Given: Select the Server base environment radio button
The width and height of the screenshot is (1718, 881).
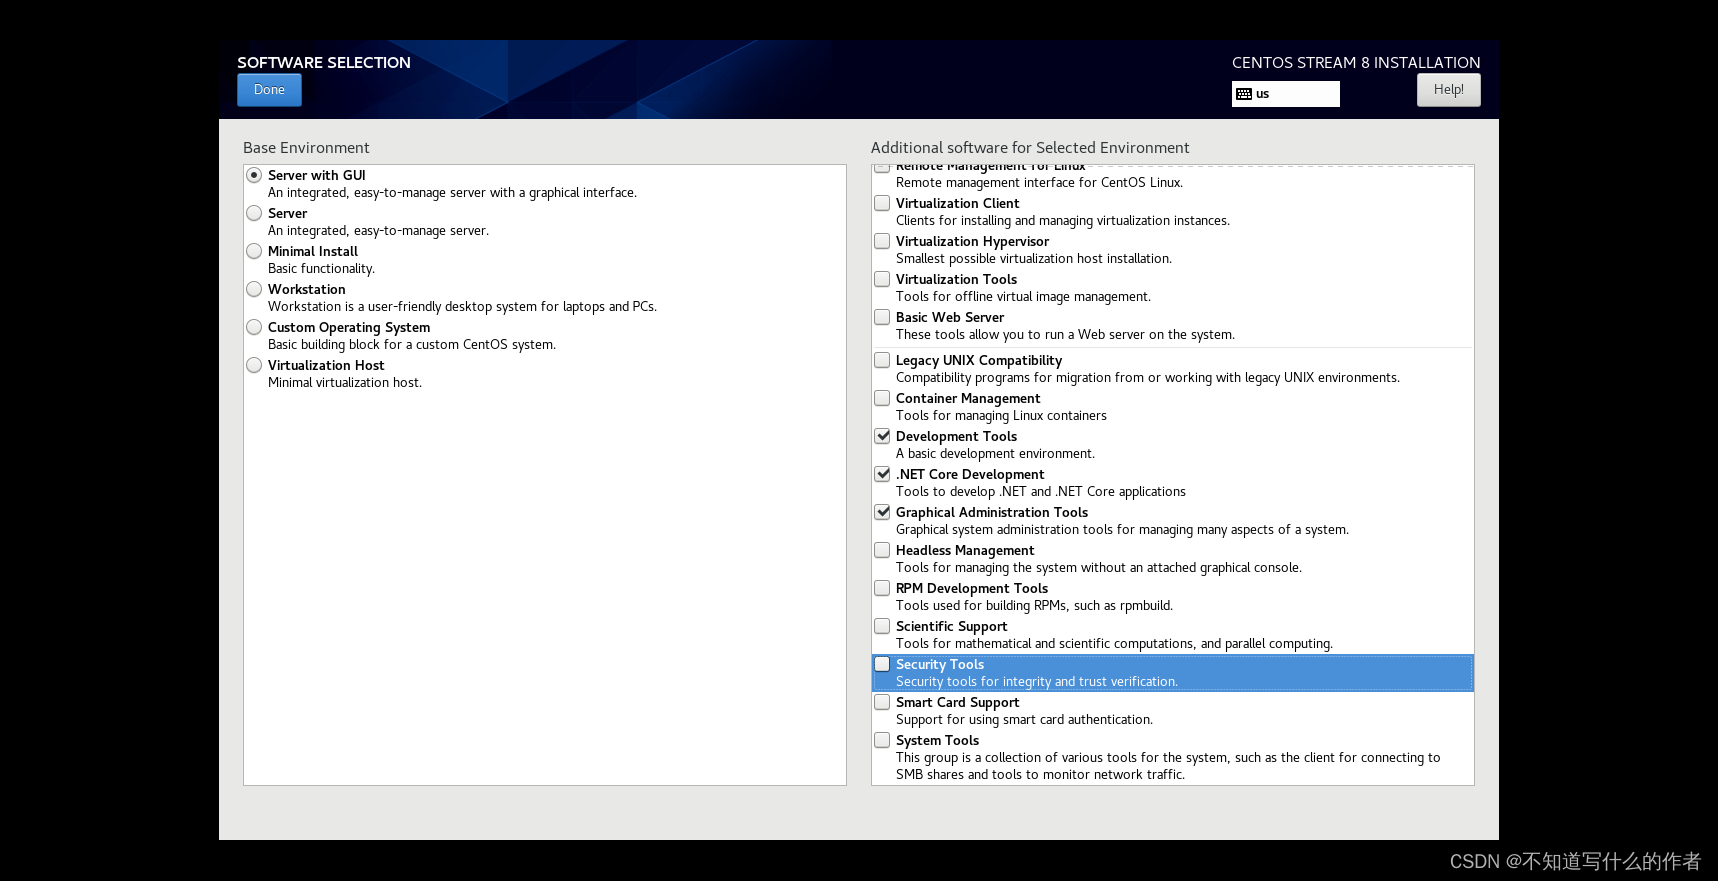Looking at the screenshot, I should click(254, 213).
